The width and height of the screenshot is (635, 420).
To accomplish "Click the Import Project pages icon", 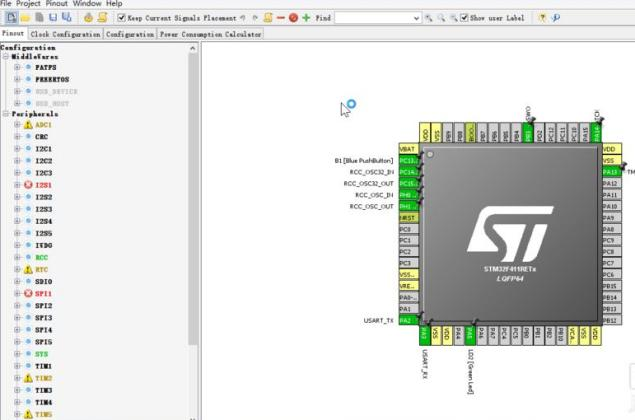I will (x=39, y=17).
